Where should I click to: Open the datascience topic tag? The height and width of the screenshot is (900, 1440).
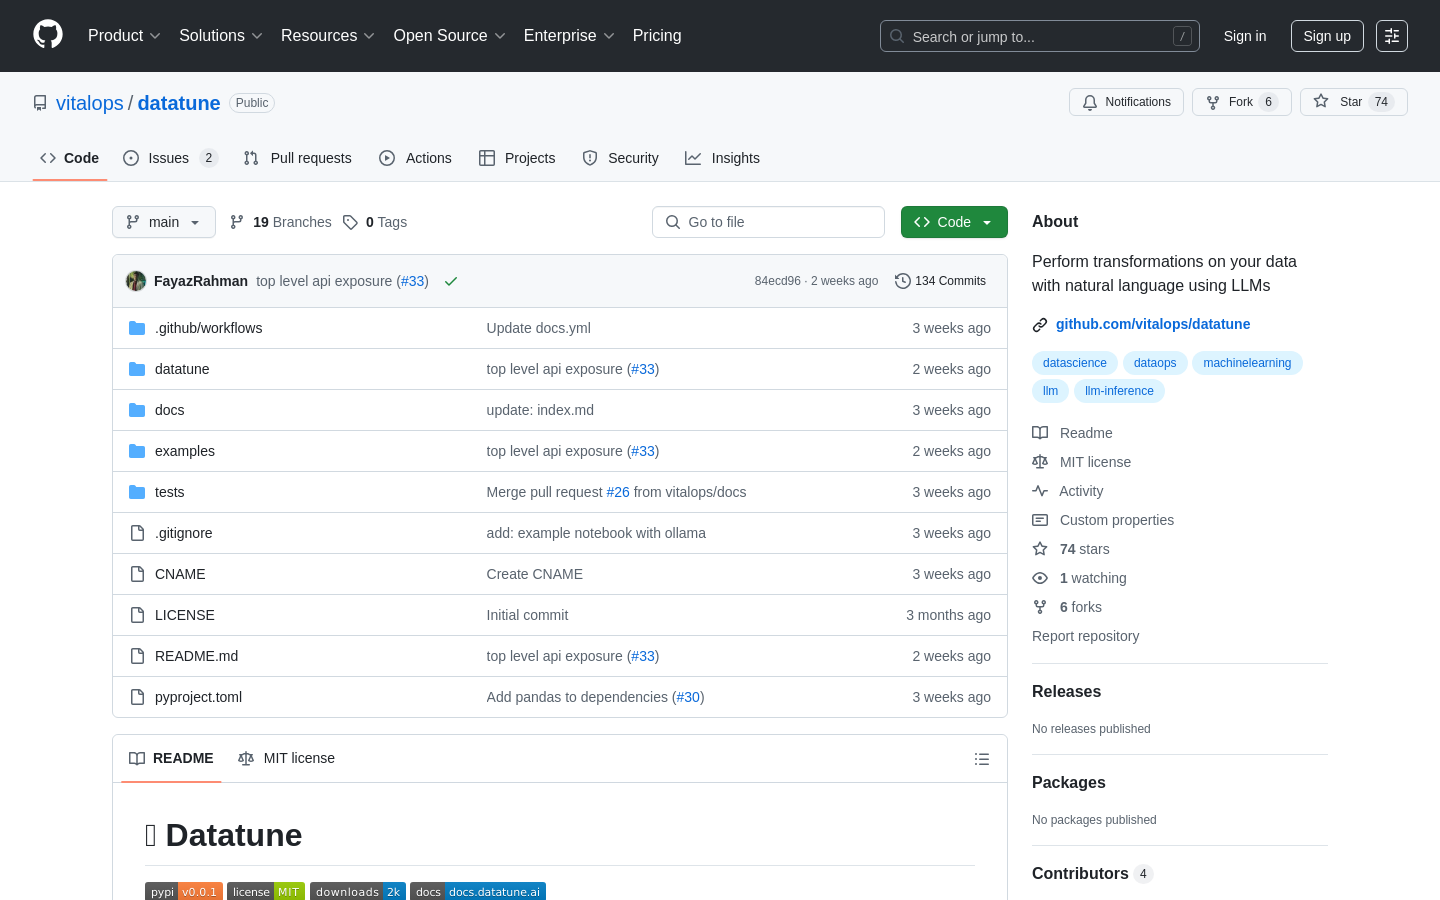(1075, 363)
